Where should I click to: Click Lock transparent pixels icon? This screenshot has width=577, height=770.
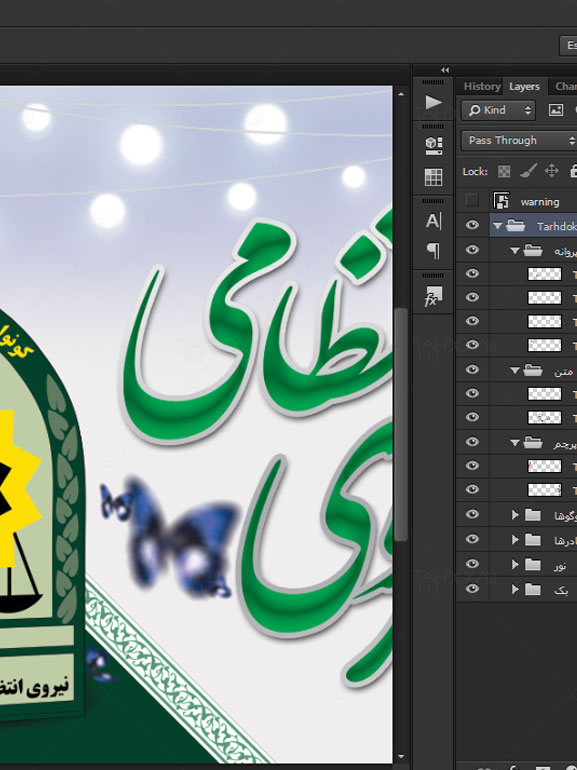click(x=504, y=171)
